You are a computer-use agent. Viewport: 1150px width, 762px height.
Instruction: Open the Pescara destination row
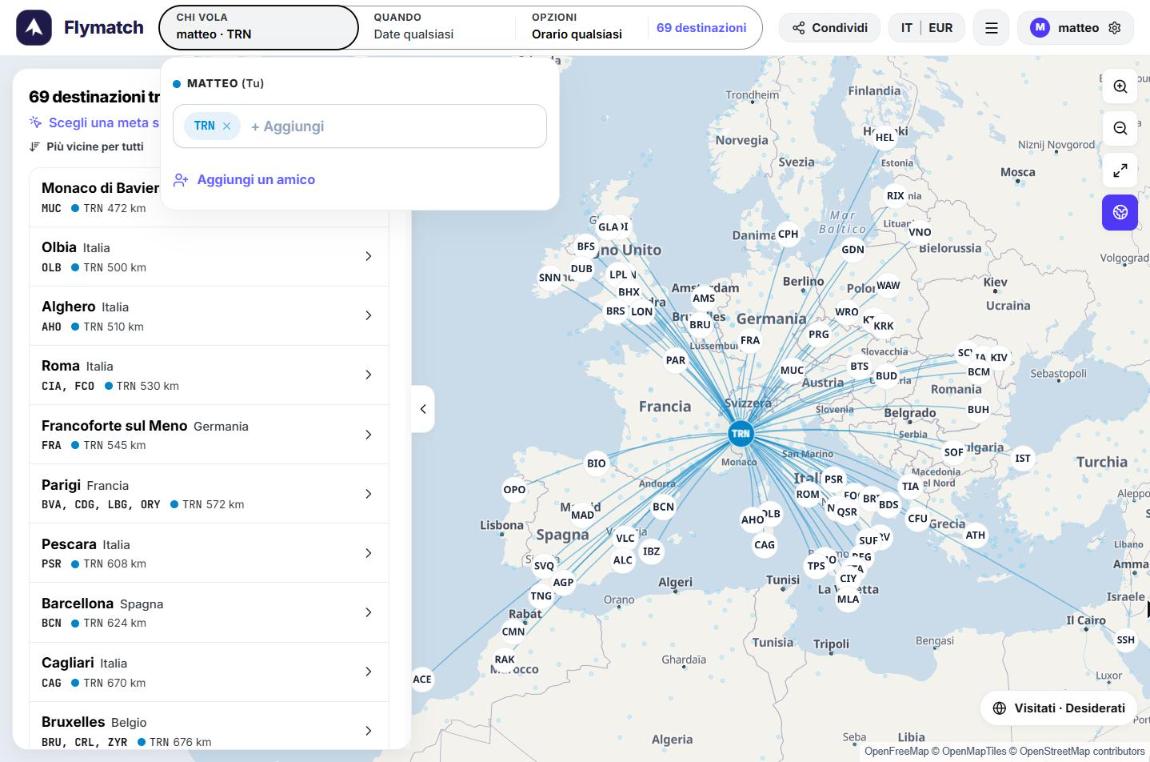[x=209, y=553]
